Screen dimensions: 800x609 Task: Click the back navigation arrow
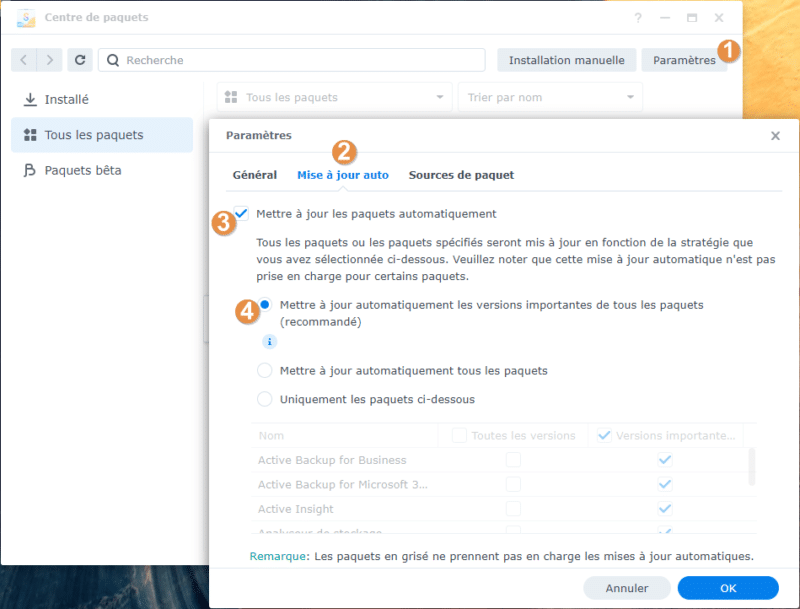[x=23, y=60]
